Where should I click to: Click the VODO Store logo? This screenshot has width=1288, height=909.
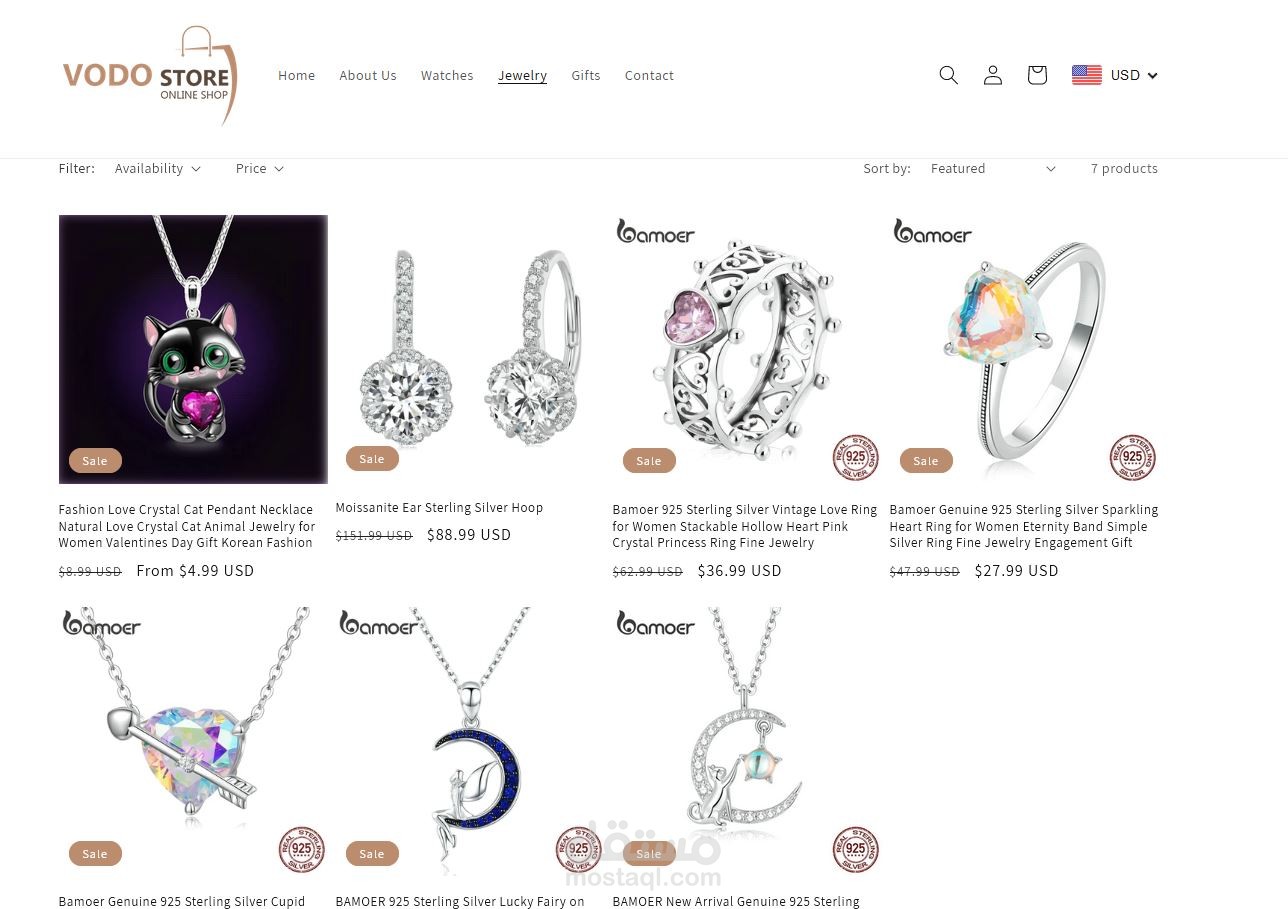150,76
